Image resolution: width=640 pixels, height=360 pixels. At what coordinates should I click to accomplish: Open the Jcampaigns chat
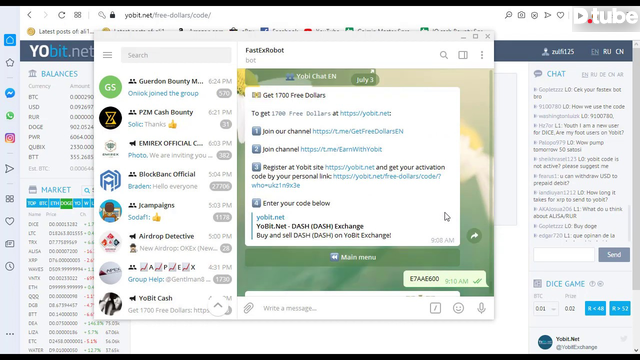pyautogui.click(x=165, y=211)
